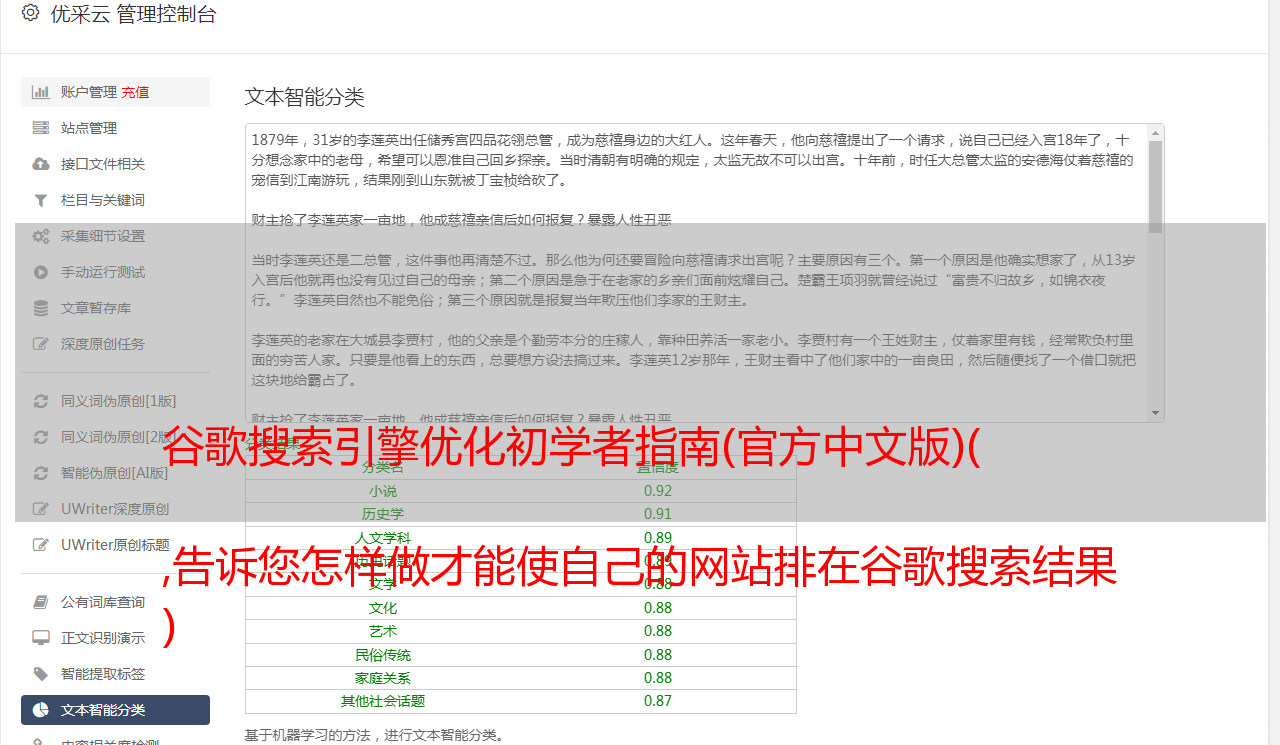This screenshot has height=745, width=1280.
Task: Click the edit icon for 深度原创任务
Action: pos(41,344)
